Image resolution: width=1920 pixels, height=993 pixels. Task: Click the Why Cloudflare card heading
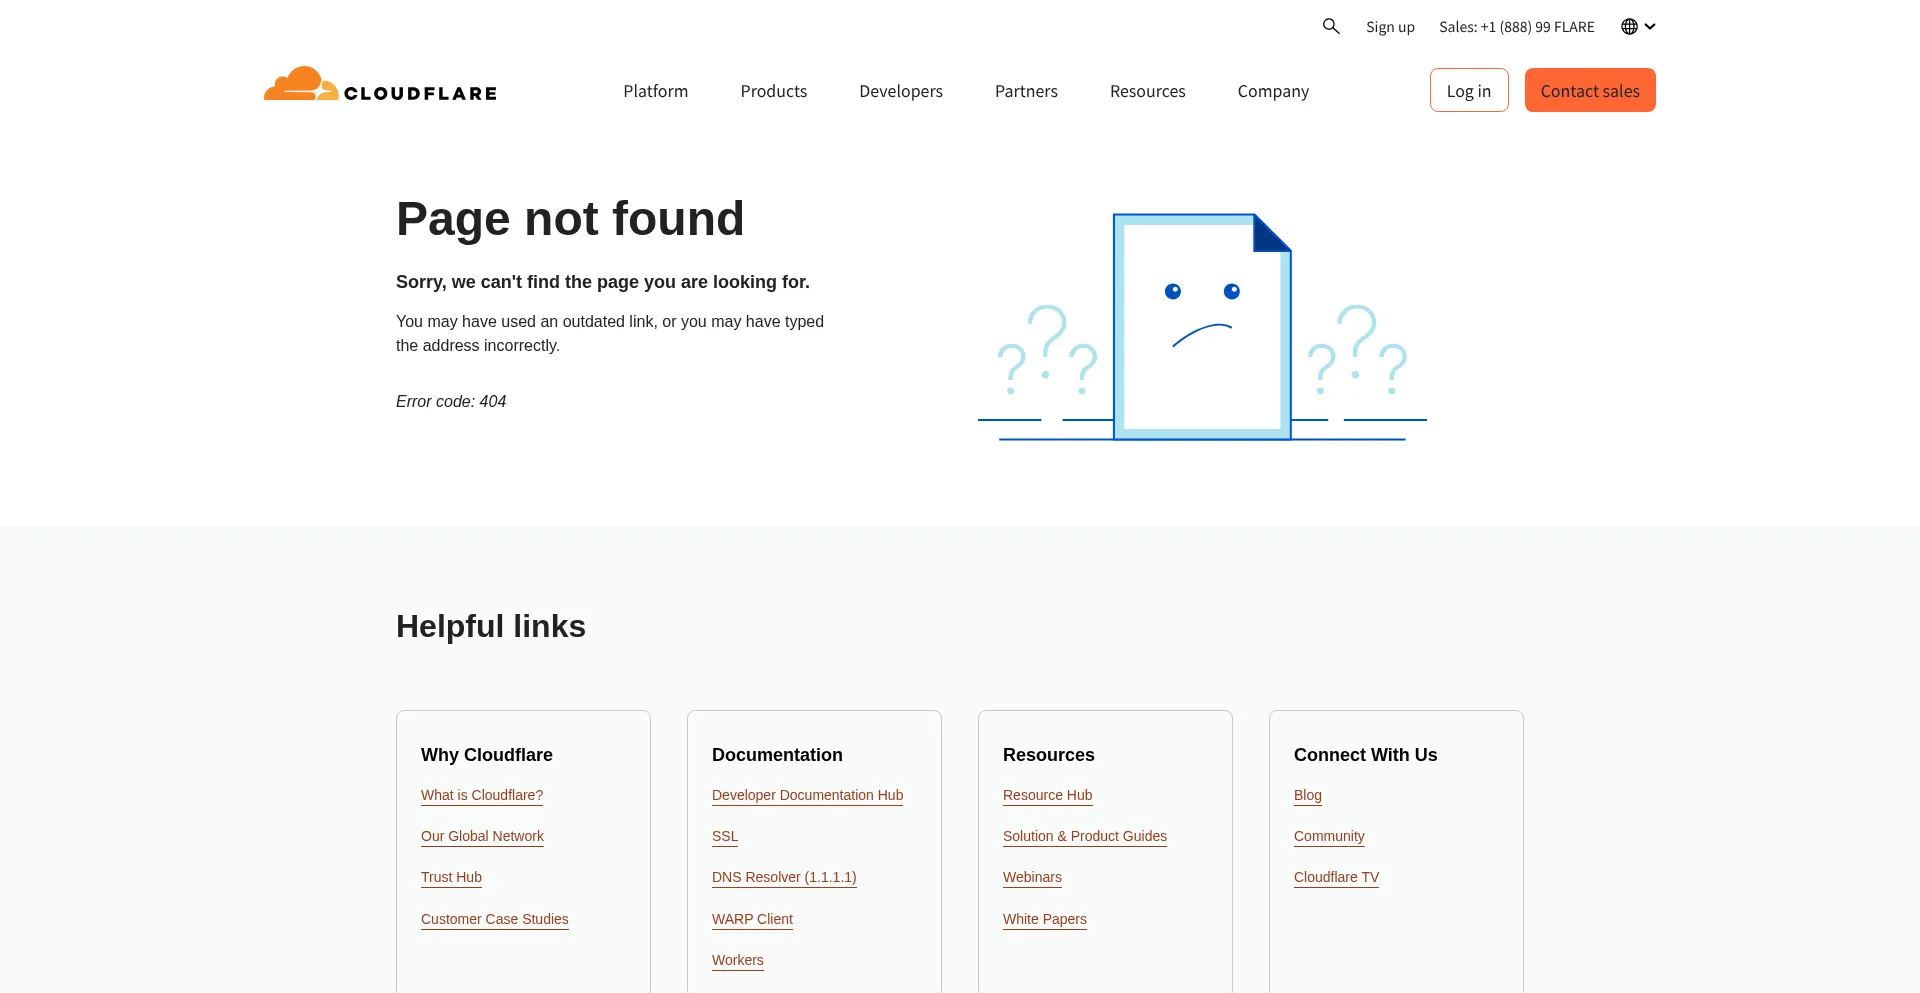(x=487, y=755)
